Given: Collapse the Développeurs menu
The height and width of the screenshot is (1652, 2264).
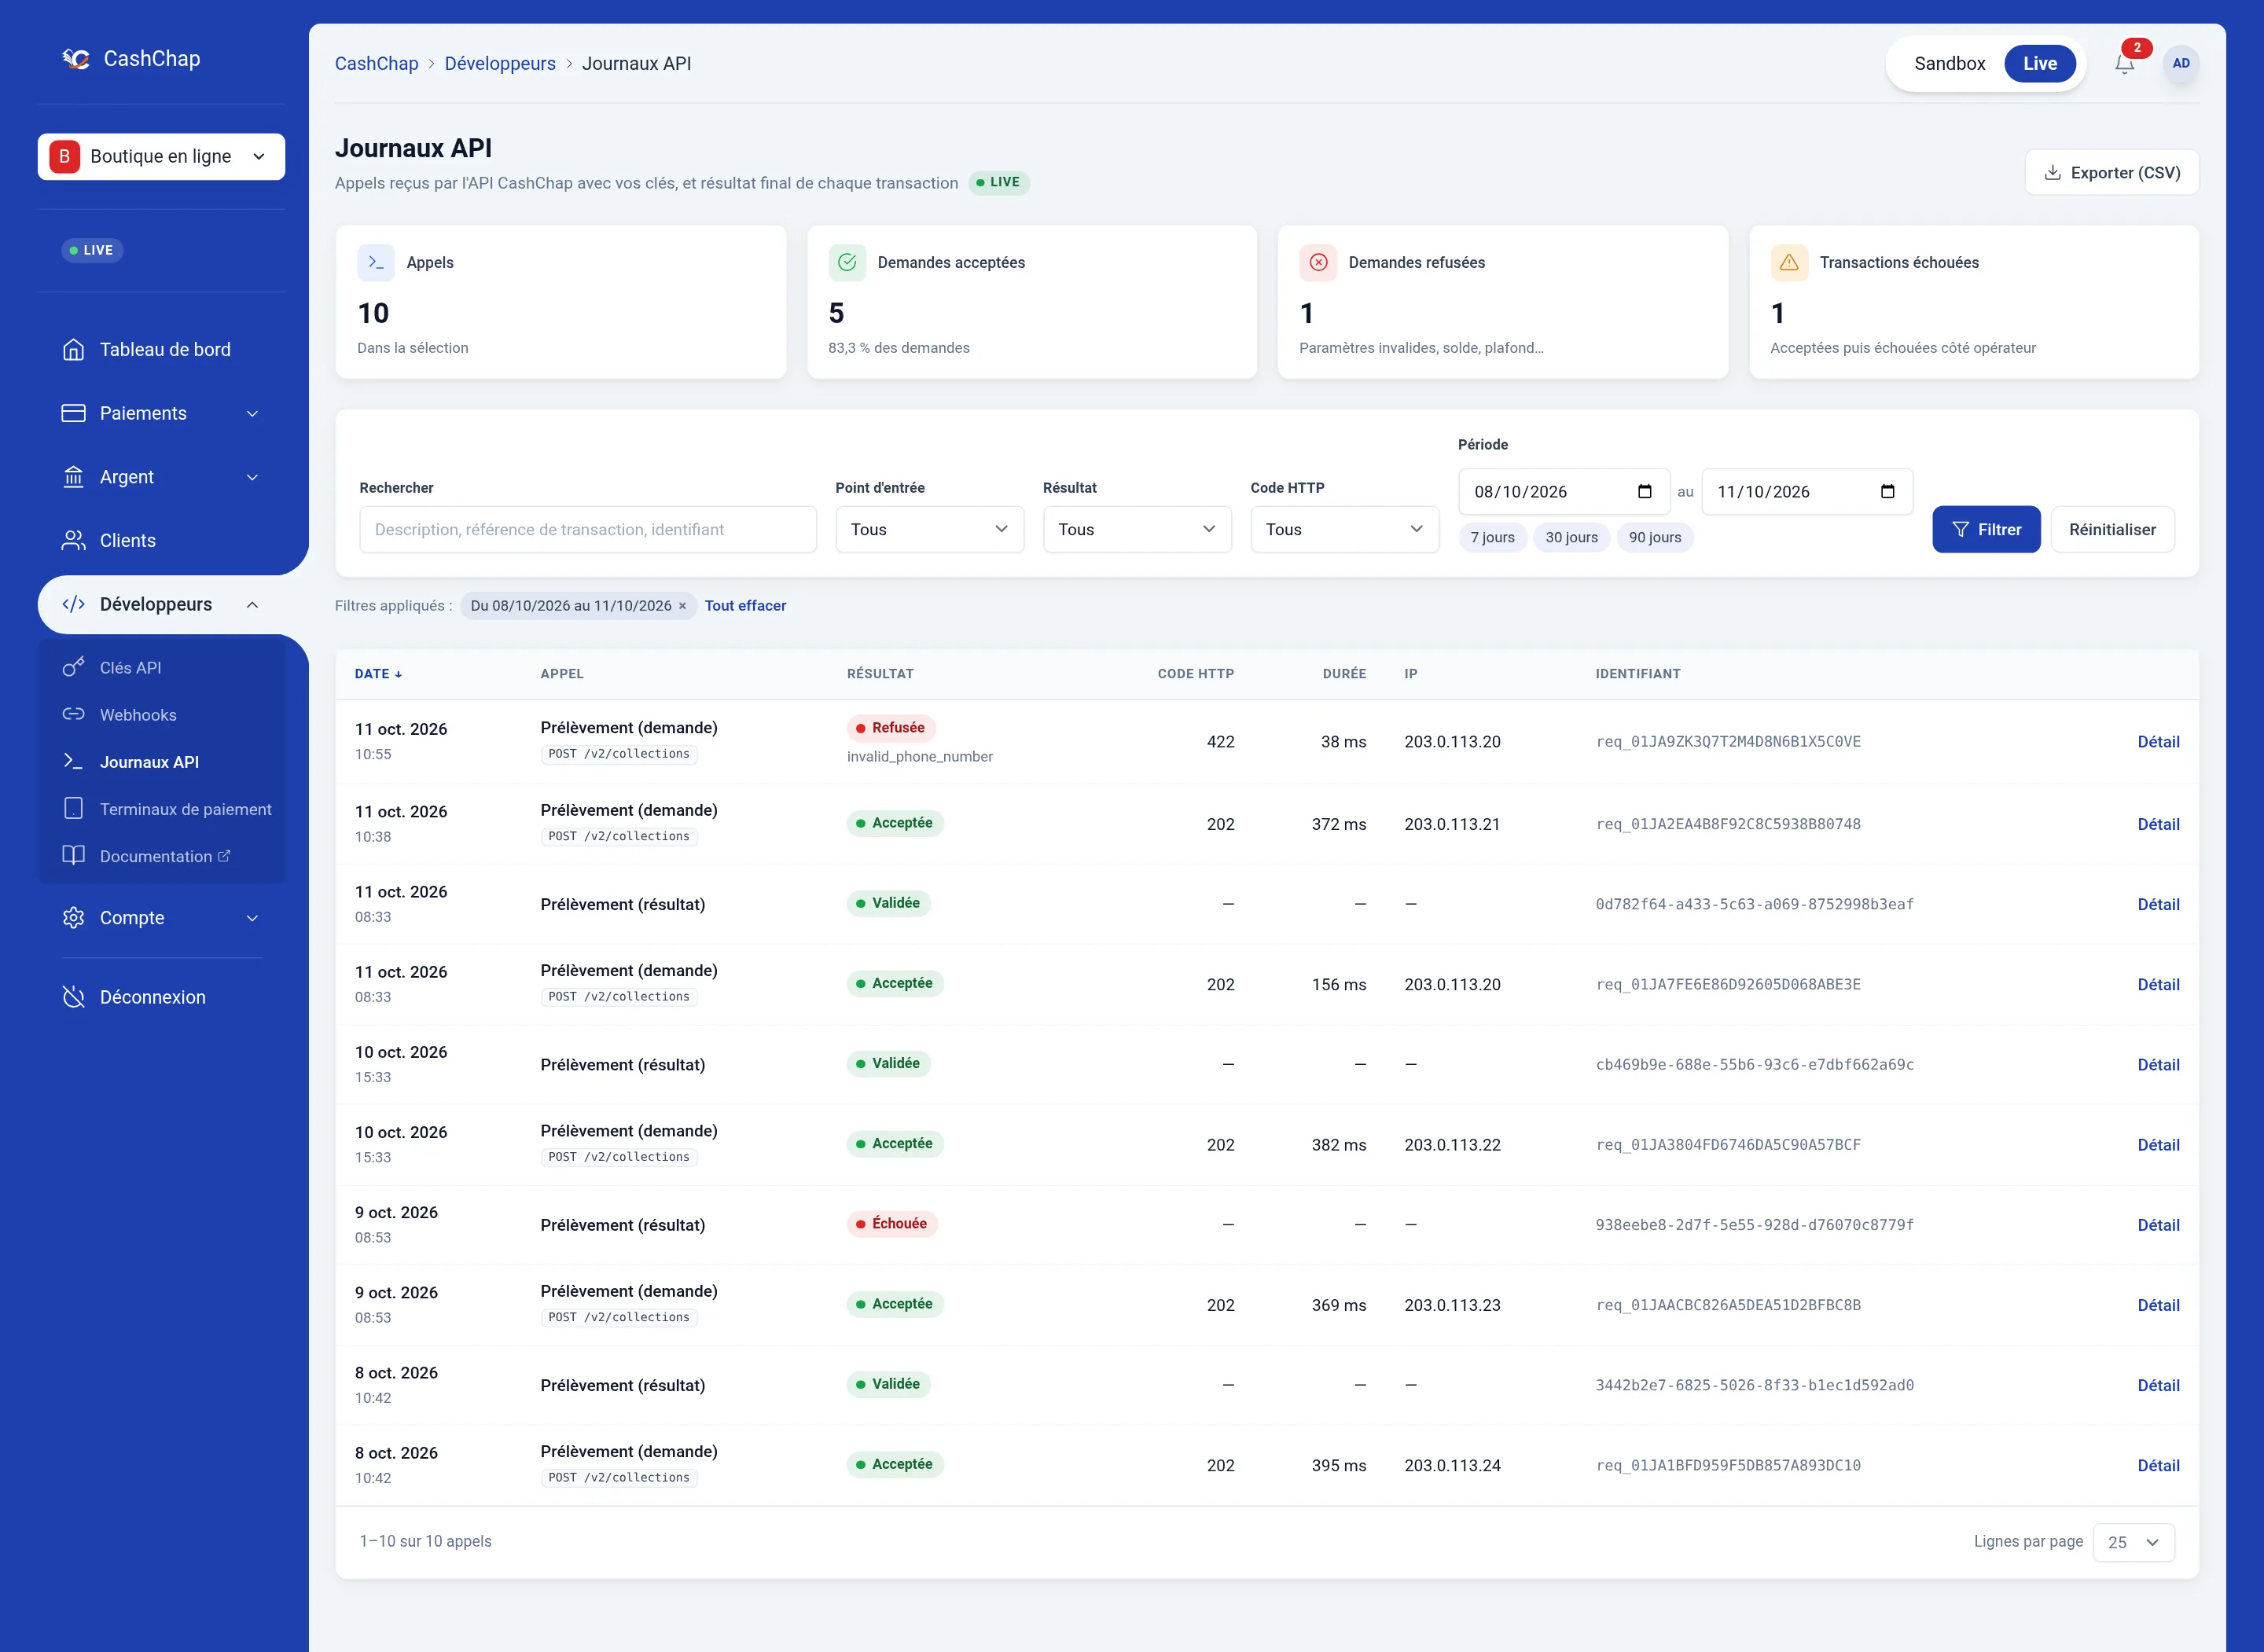Looking at the screenshot, I should coord(161,604).
